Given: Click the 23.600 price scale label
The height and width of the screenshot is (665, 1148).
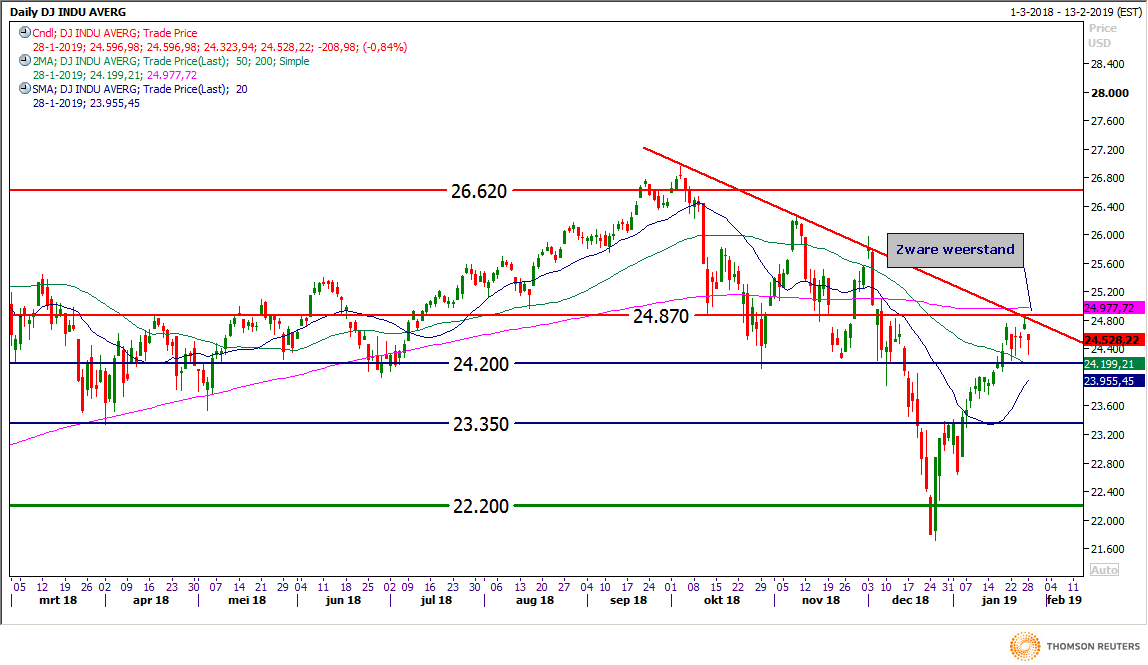Looking at the screenshot, I should [x=1108, y=406].
